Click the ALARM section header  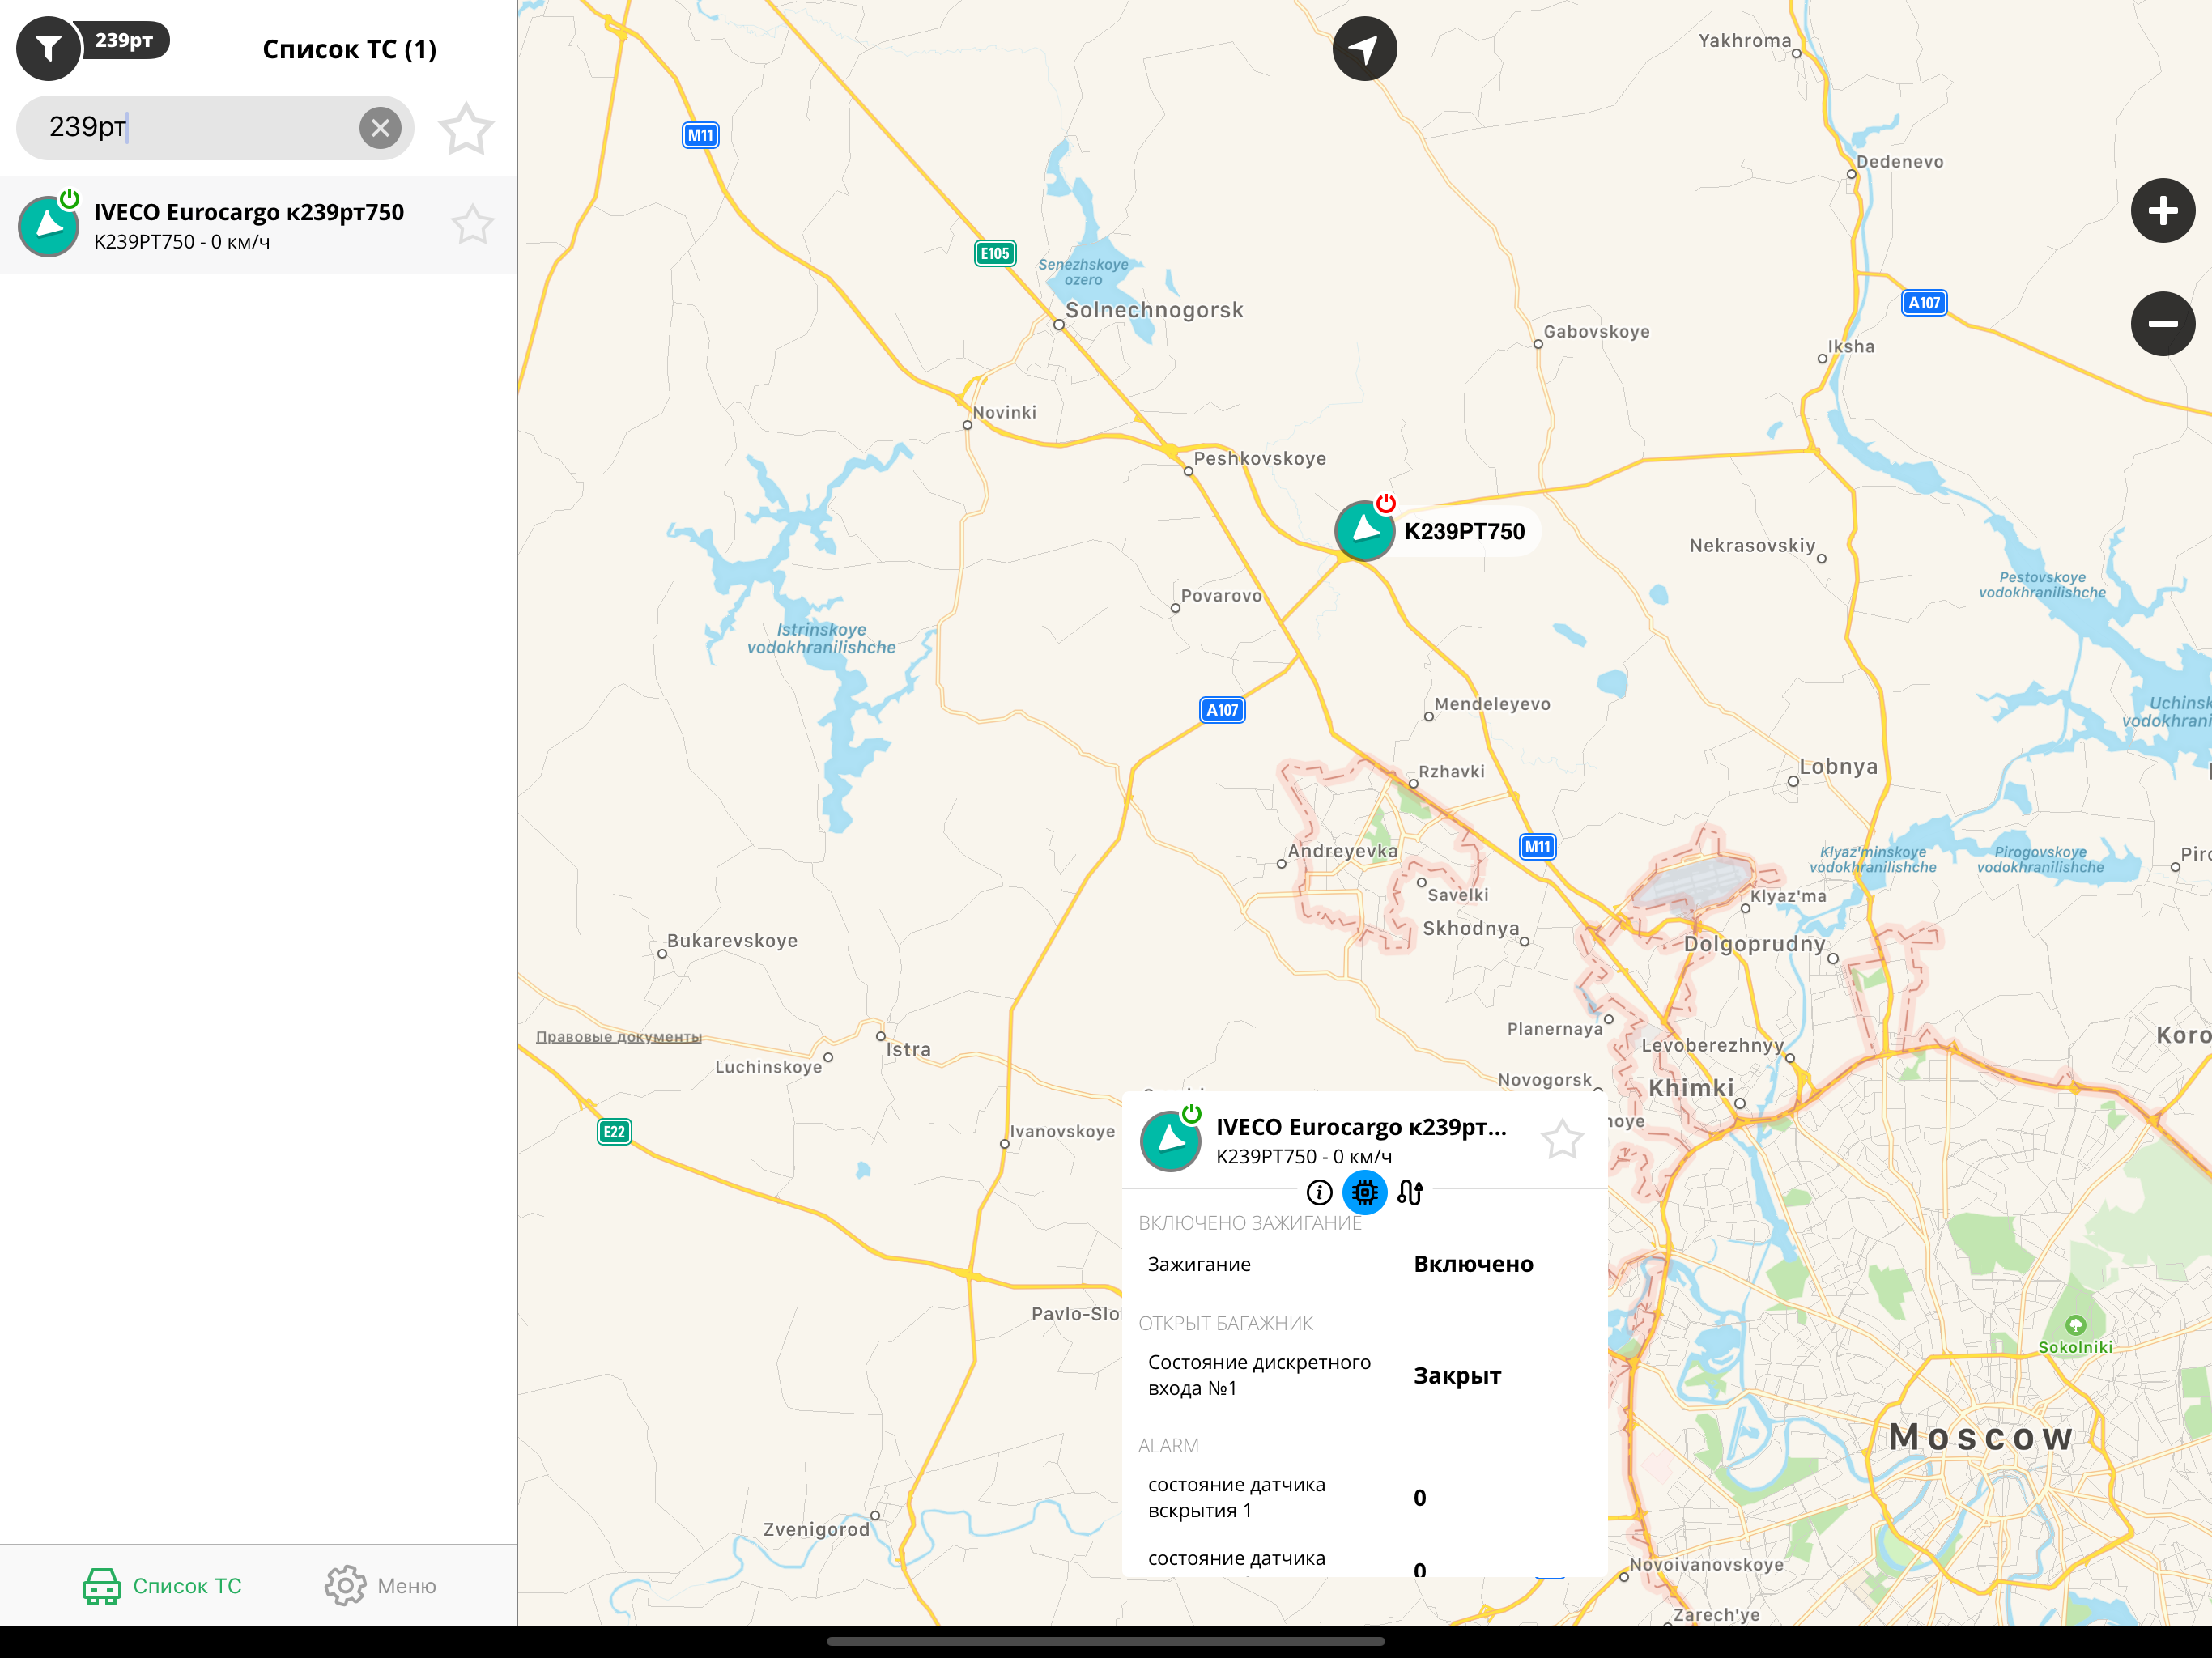1168,1445
